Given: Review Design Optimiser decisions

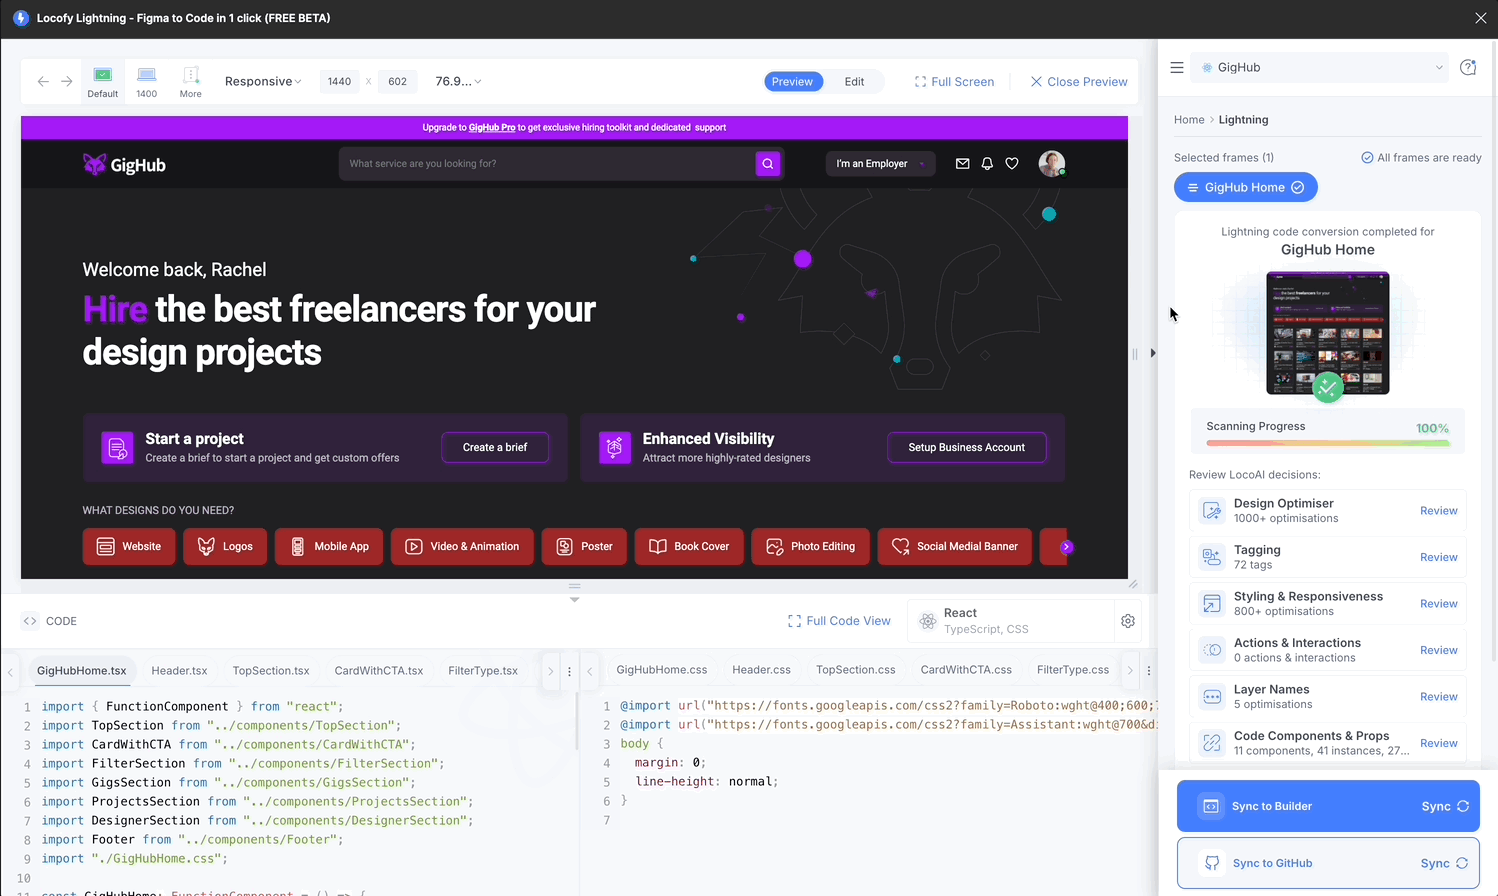Looking at the screenshot, I should (x=1438, y=511).
